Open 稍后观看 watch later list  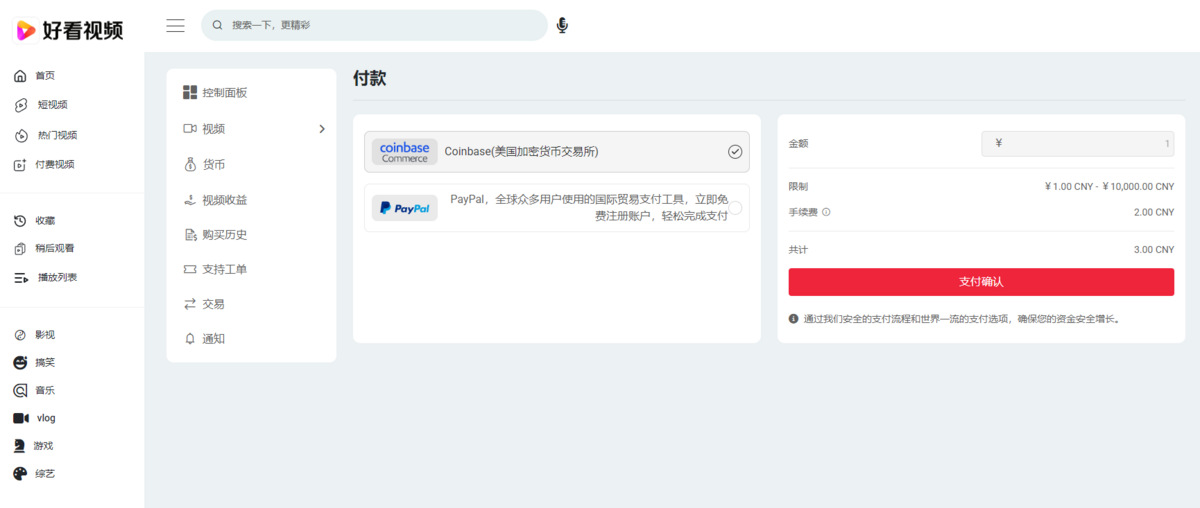click(x=54, y=248)
